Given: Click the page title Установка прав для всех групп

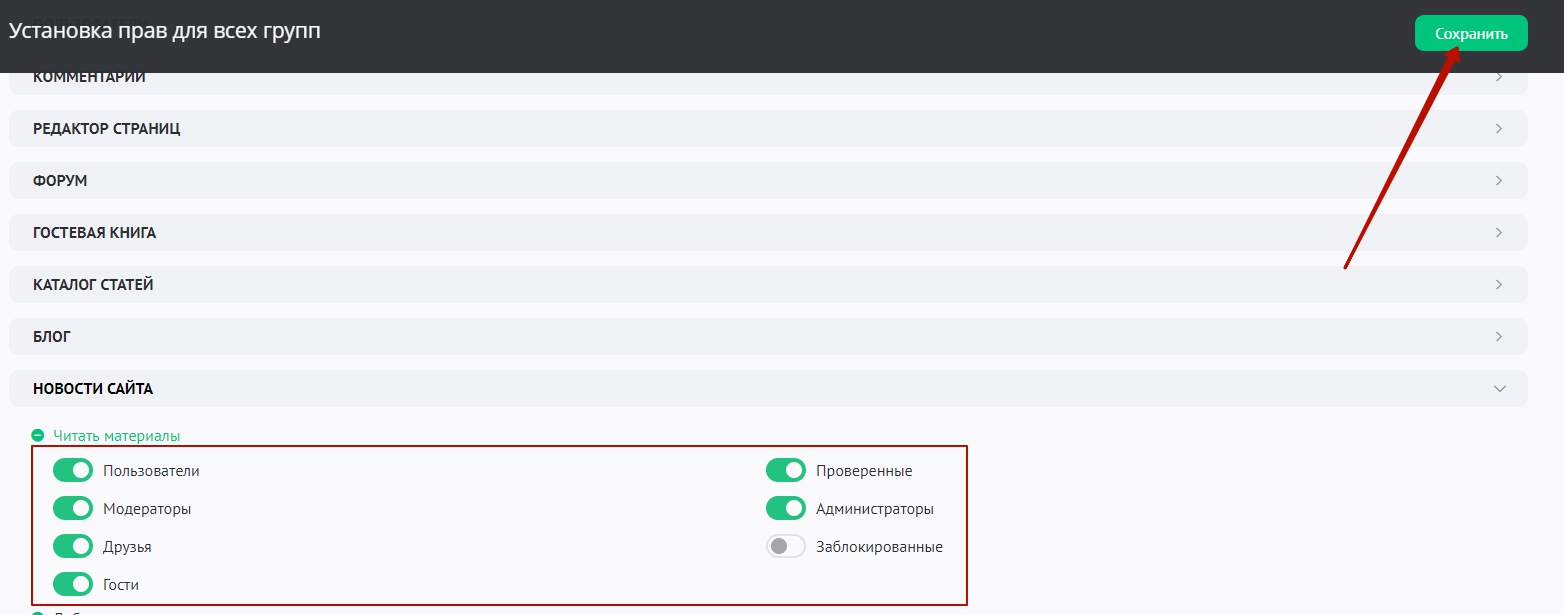Looking at the screenshot, I should 165,31.
